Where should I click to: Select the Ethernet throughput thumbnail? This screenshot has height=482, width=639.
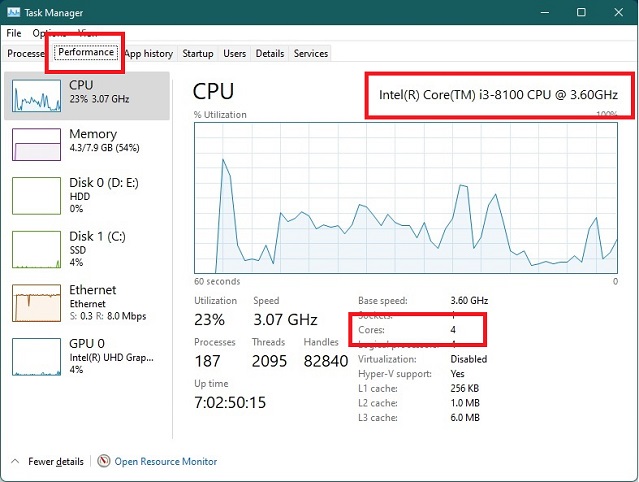[x=36, y=303]
